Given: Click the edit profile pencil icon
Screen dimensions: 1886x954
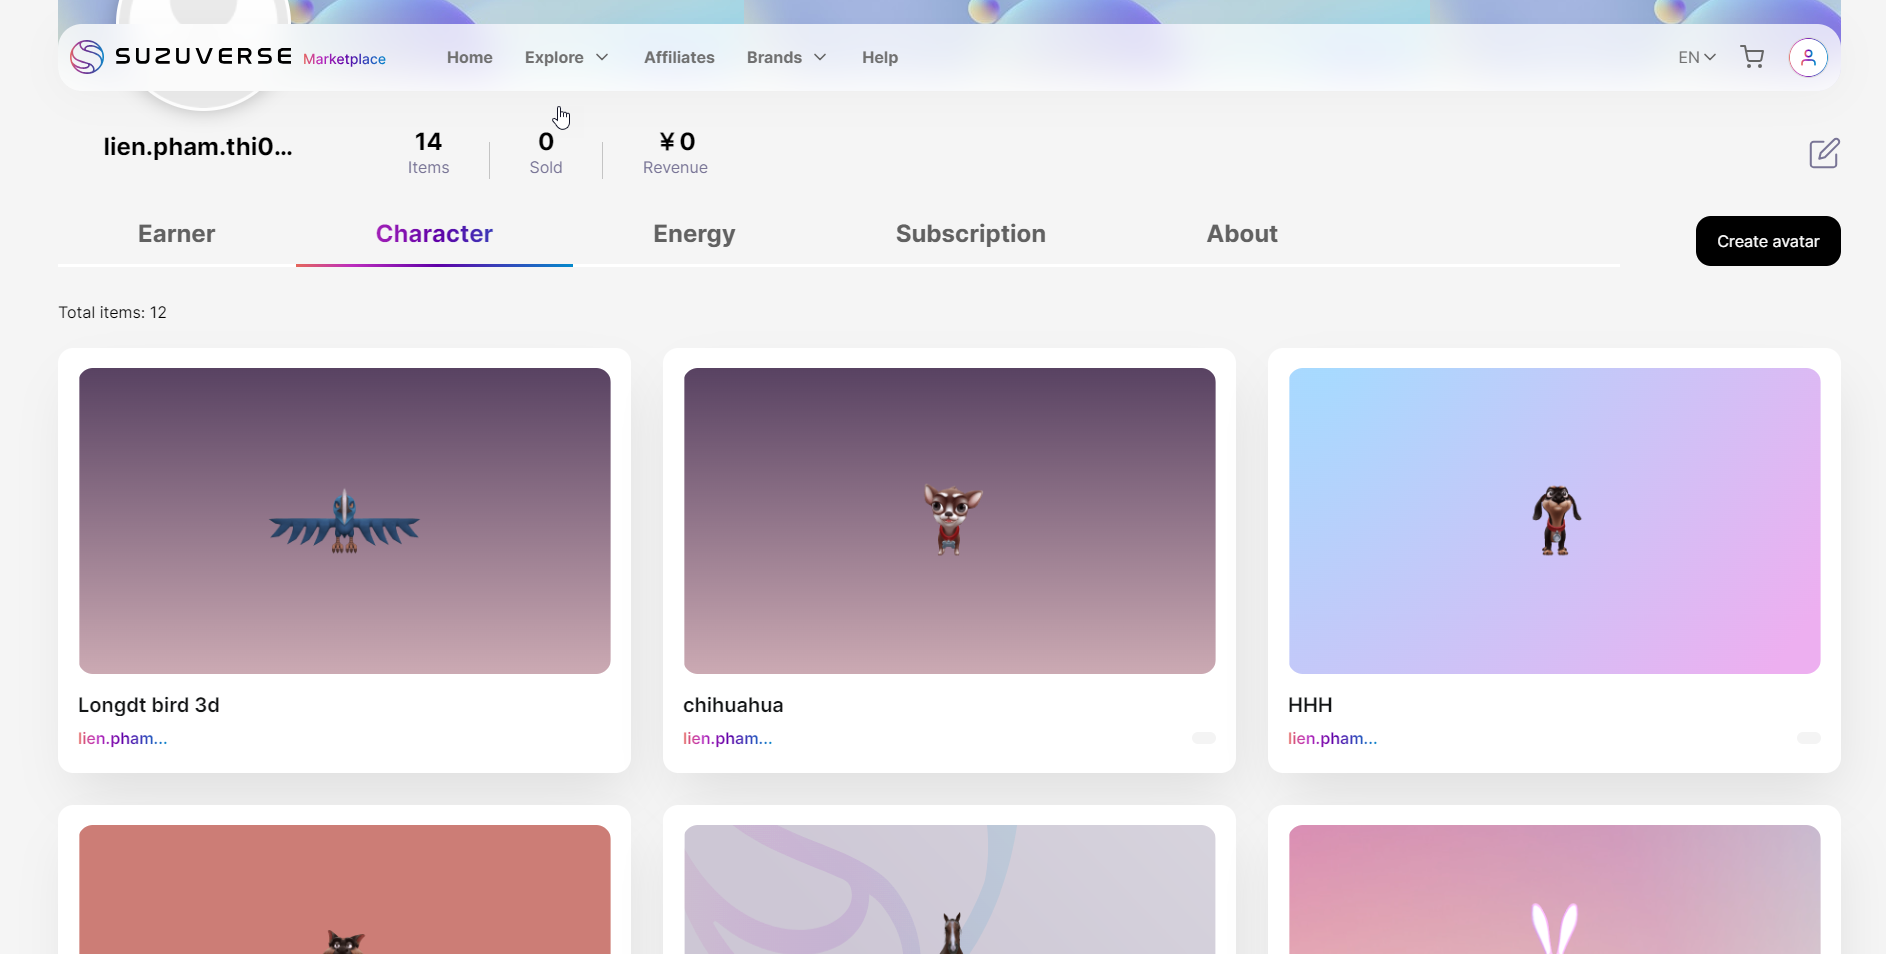Looking at the screenshot, I should point(1824,153).
